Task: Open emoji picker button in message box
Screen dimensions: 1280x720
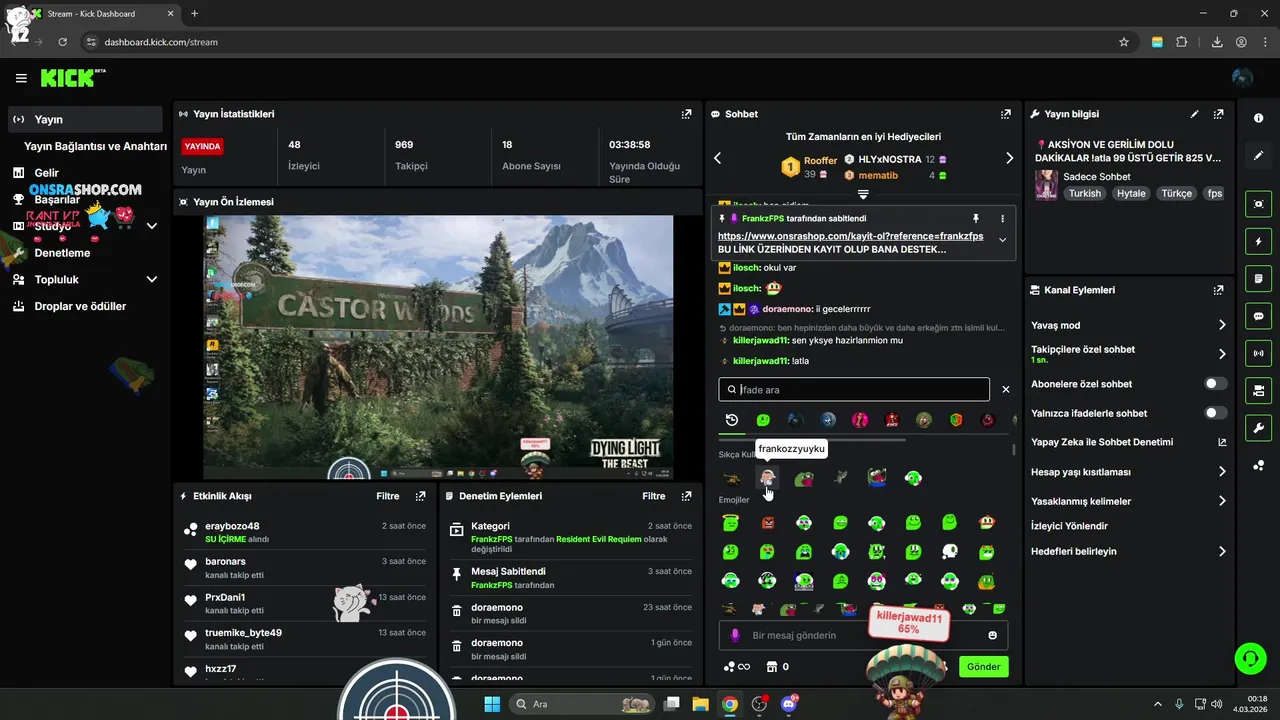Action: pos(992,635)
